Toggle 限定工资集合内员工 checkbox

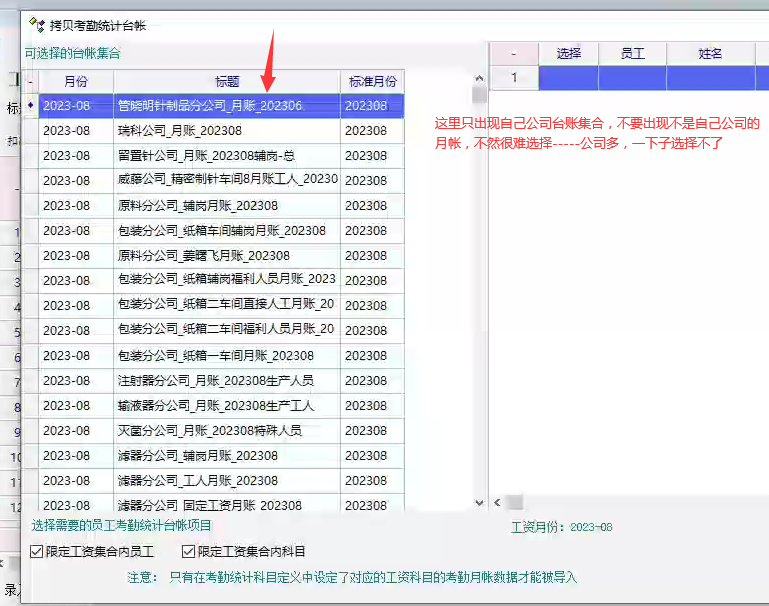click(37, 551)
